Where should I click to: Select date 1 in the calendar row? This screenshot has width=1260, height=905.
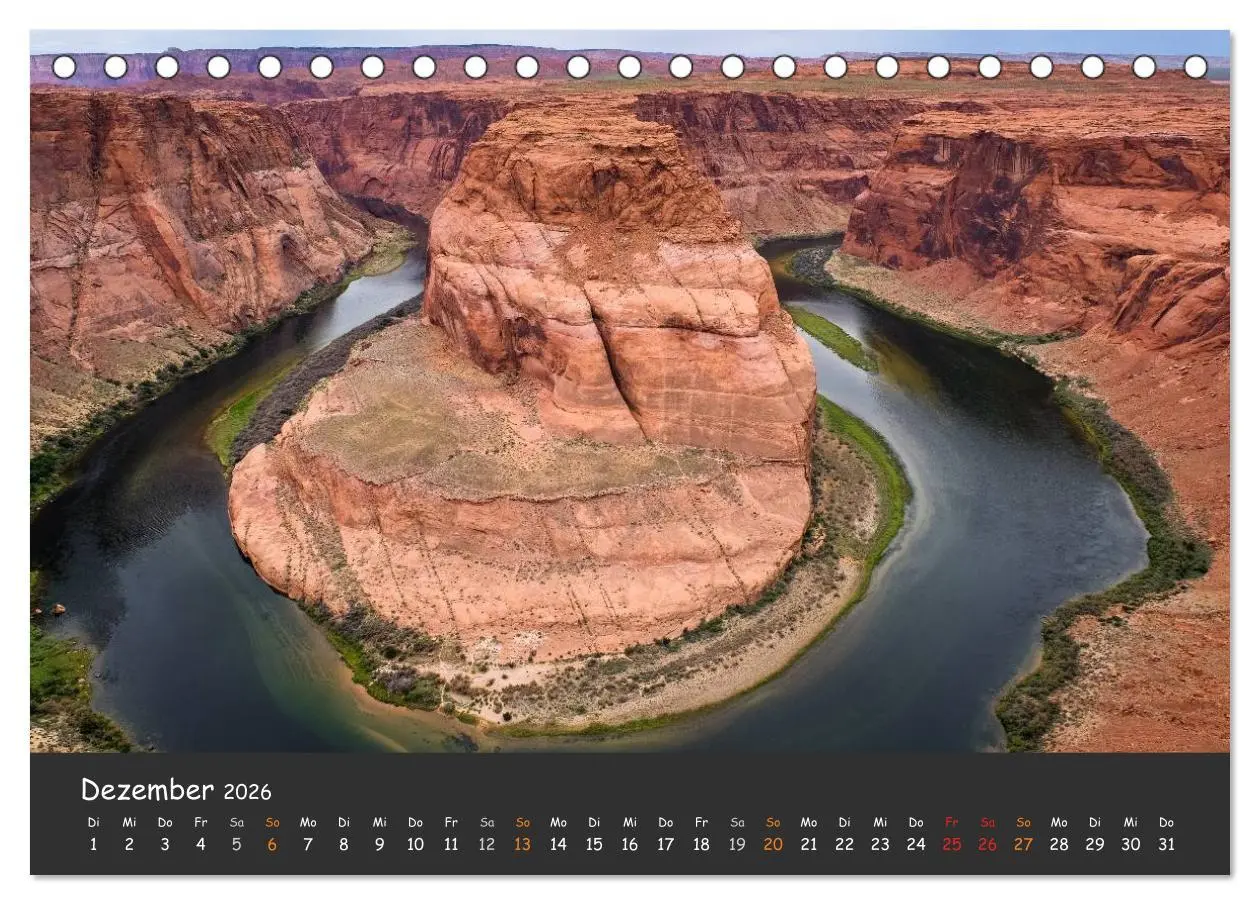[x=94, y=844]
